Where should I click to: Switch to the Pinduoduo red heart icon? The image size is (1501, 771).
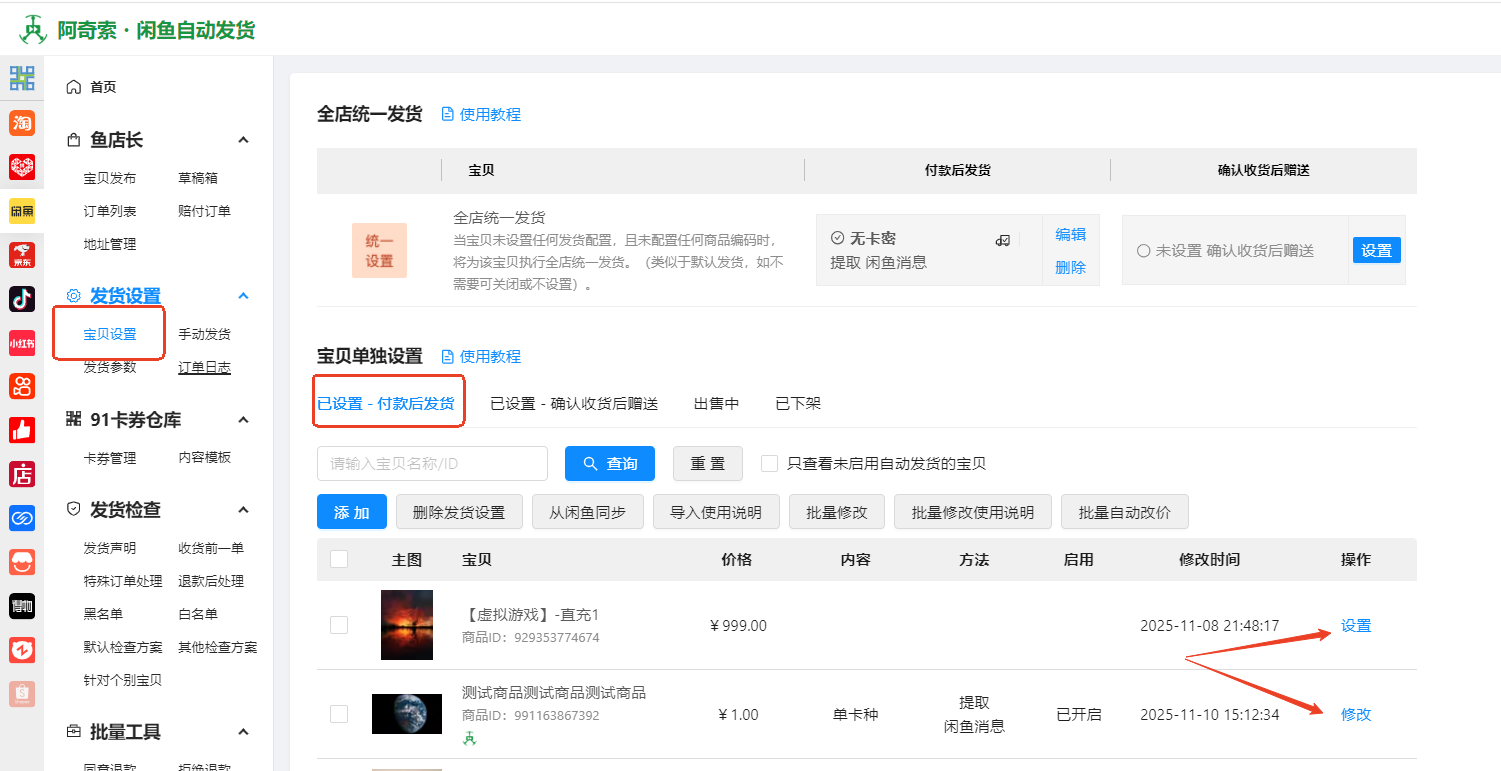[22, 166]
